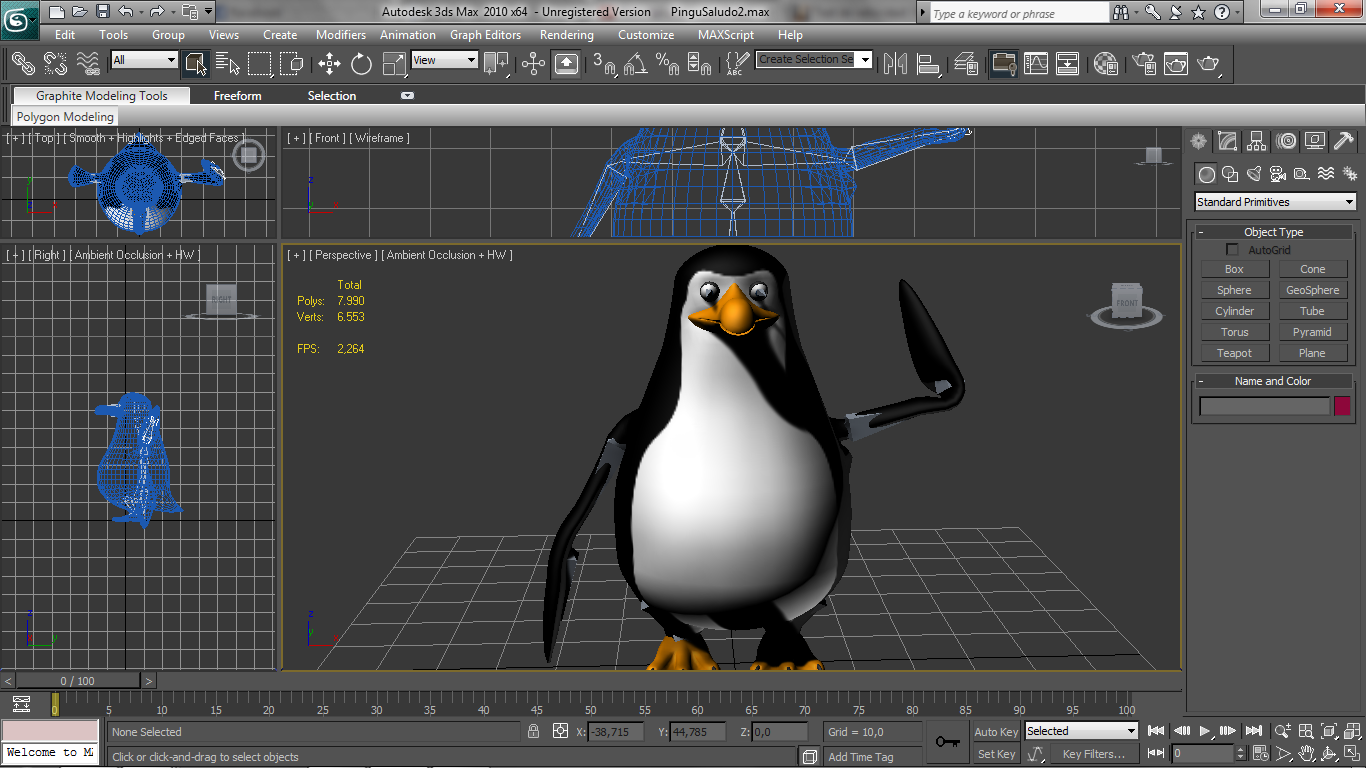This screenshot has height=768, width=1366.
Task: Activate the Select and Scale tool
Action: [x=394, y=64]
